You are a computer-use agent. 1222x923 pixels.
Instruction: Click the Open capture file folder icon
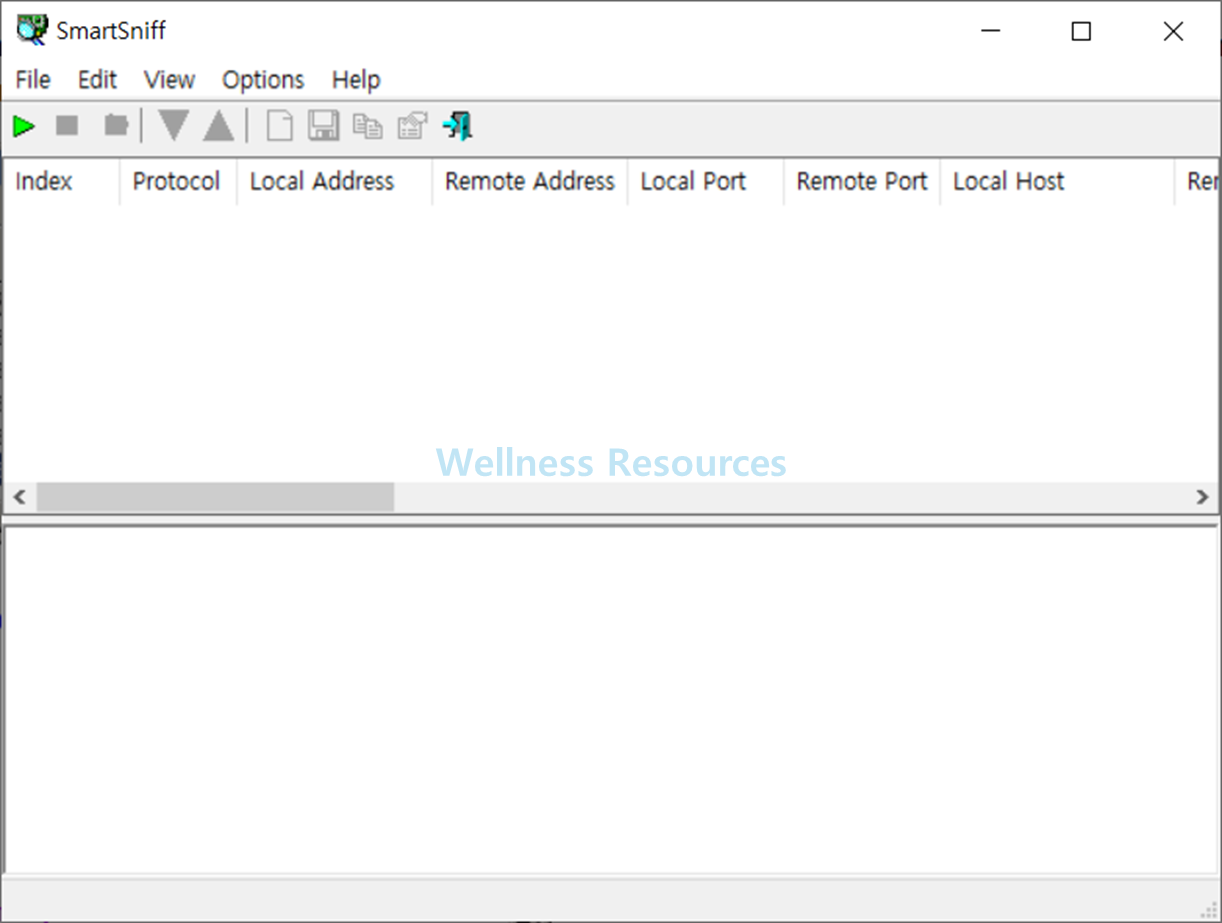pos(116,126)
